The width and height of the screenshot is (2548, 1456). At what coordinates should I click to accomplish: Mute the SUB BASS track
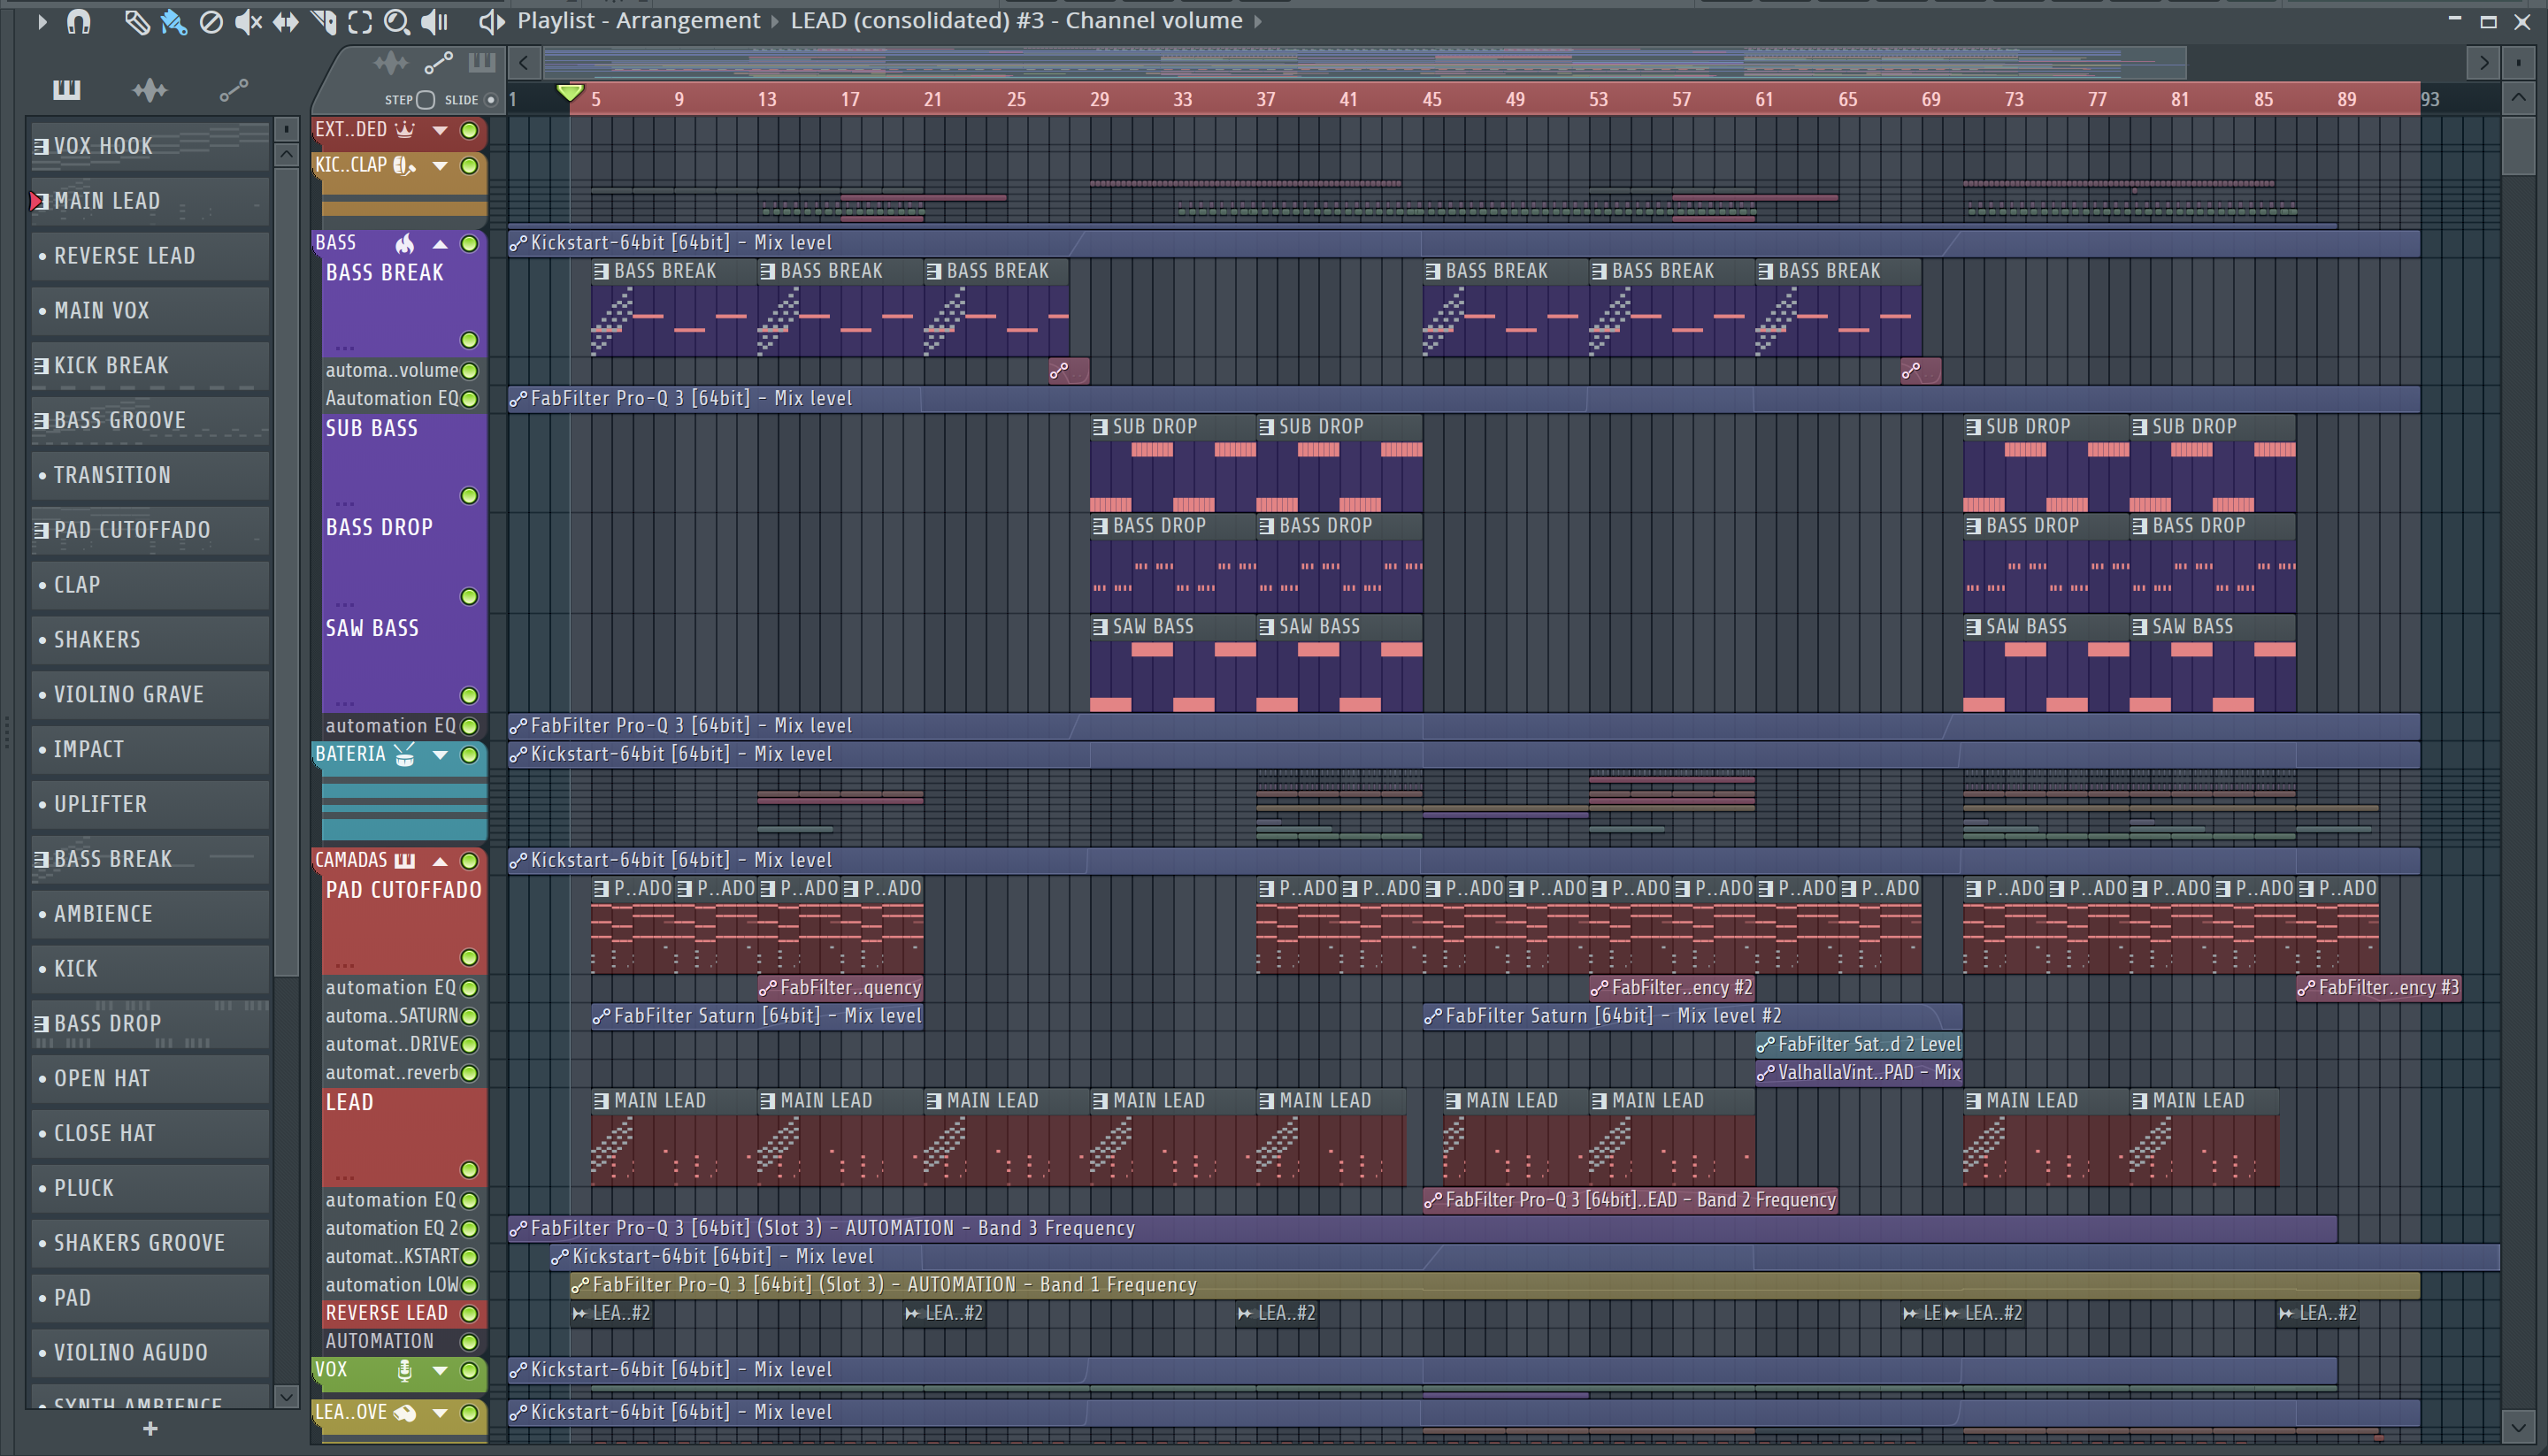click(x=468, y=496)
